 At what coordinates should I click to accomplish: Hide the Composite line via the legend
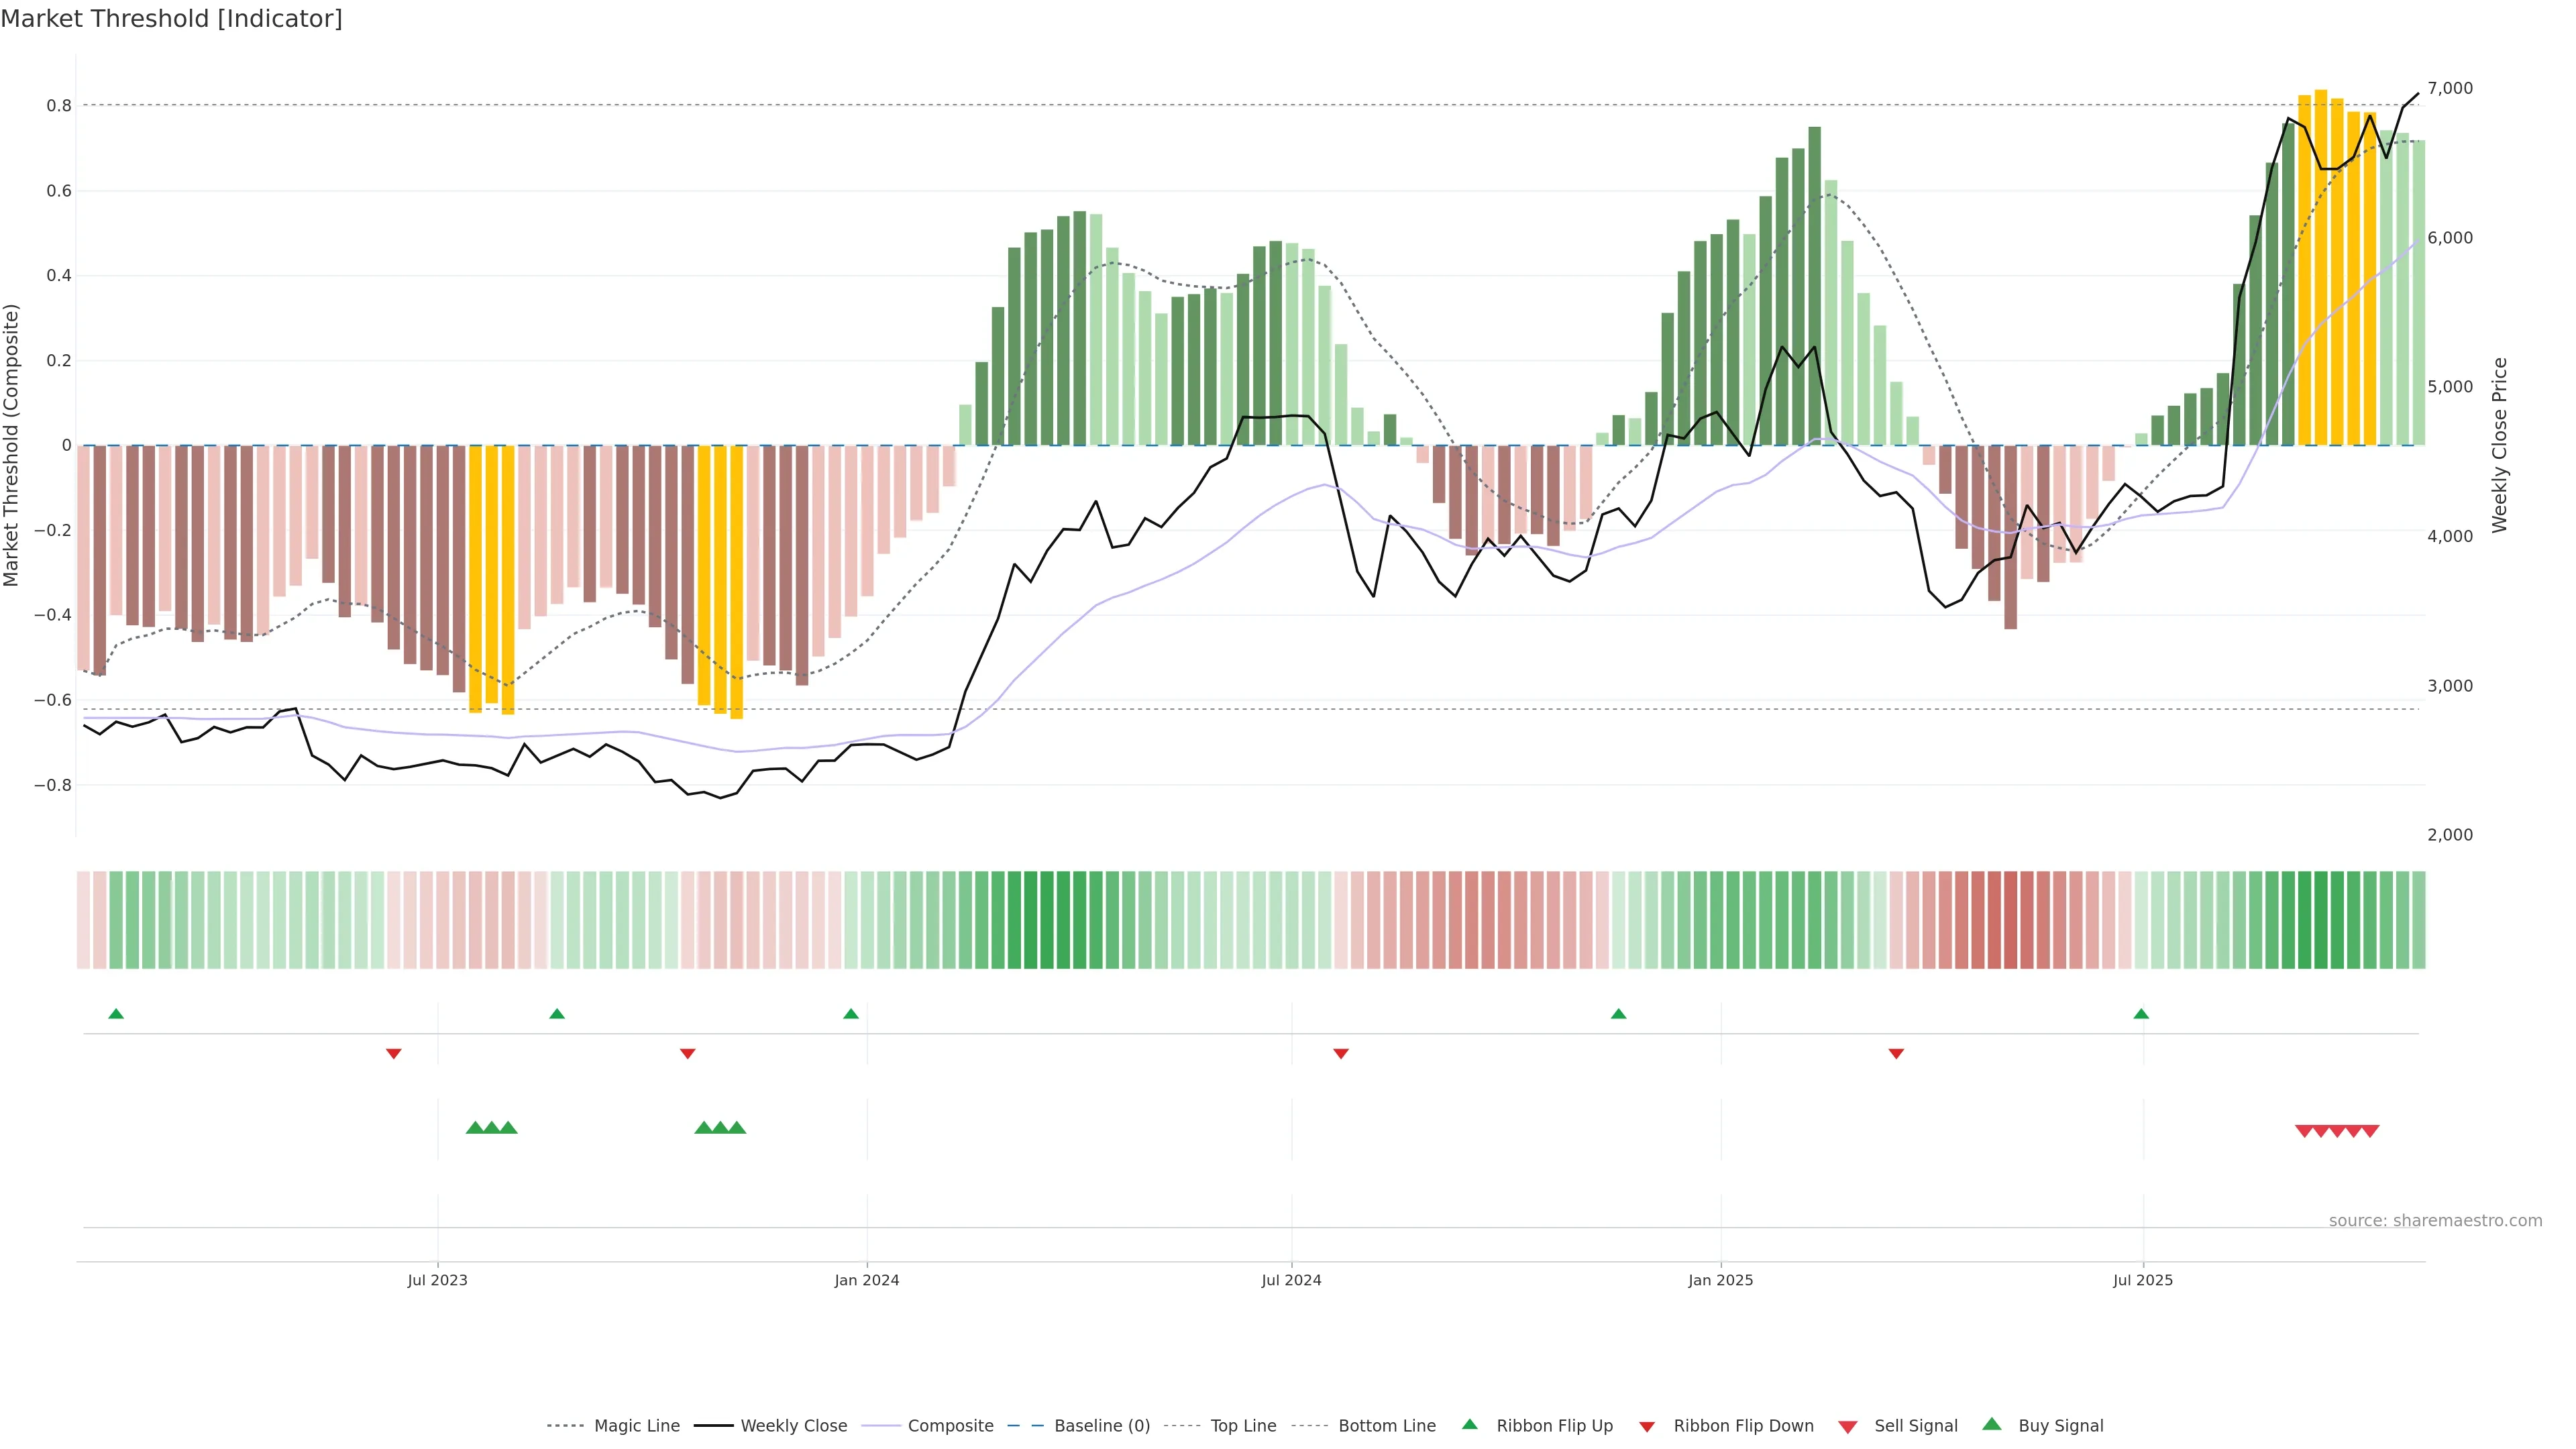950,1426
